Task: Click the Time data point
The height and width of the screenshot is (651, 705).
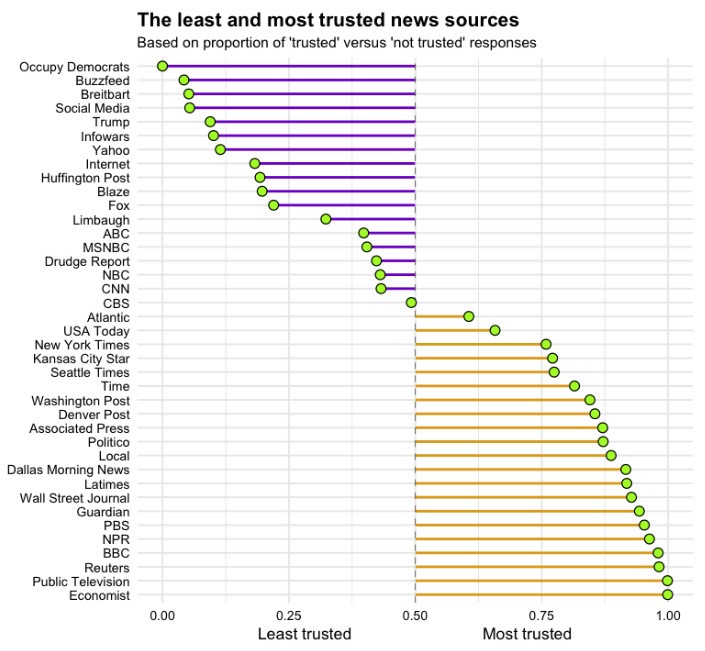Action: pos(574,386)
